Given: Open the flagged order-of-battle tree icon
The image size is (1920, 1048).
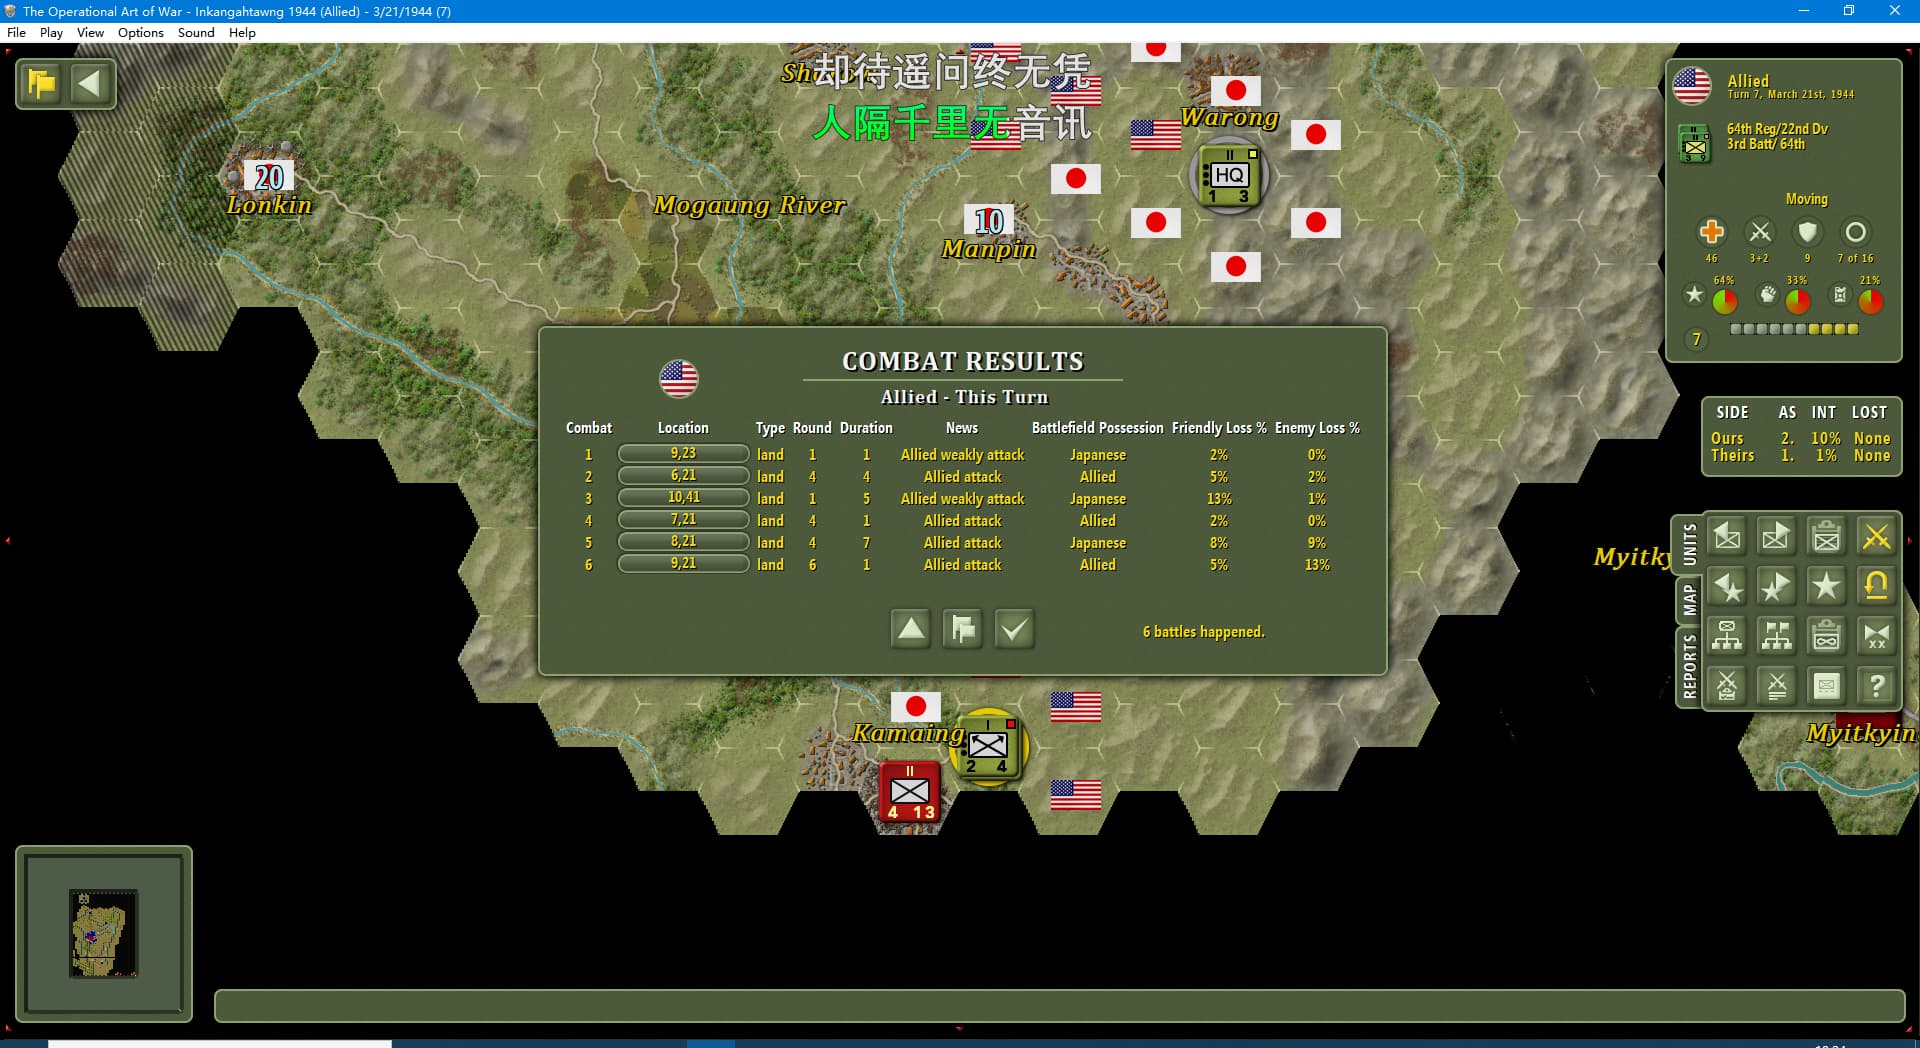Looking at the screenshot, I should pyautogui.click(x=1777, y=636).
